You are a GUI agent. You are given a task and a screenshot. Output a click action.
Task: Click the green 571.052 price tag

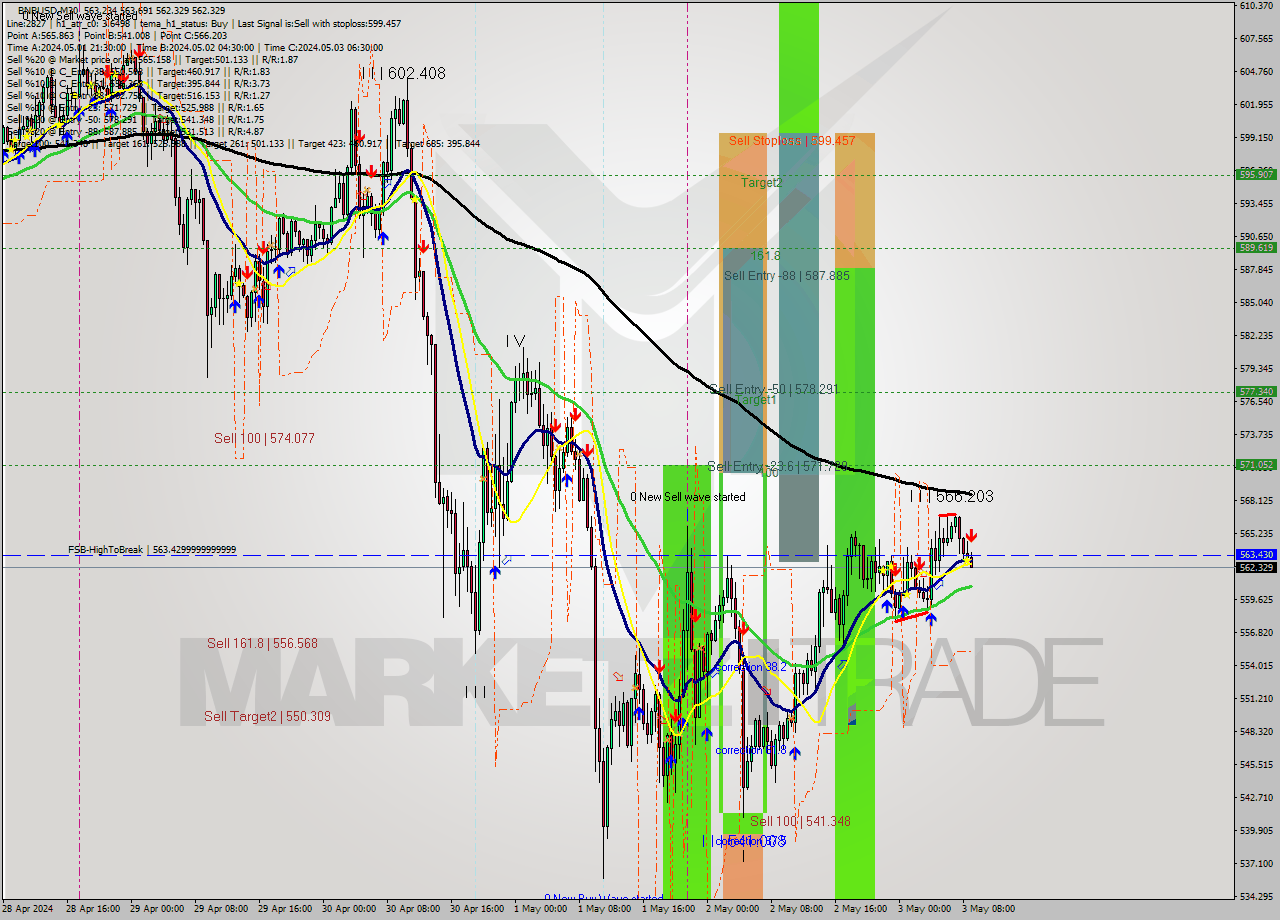pyautogui.click(x=1256, y=464)
